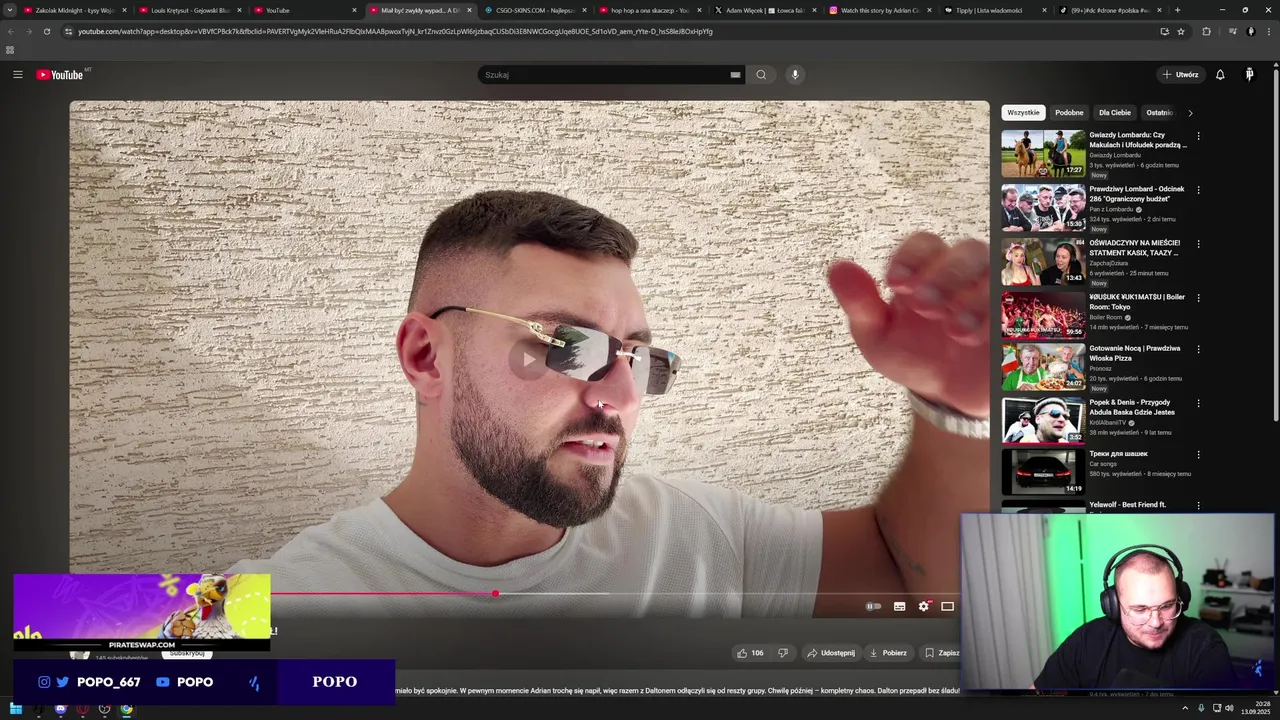
Task: Open more options for Prawdziwy Lombard video
Action: coord(1198,190)
